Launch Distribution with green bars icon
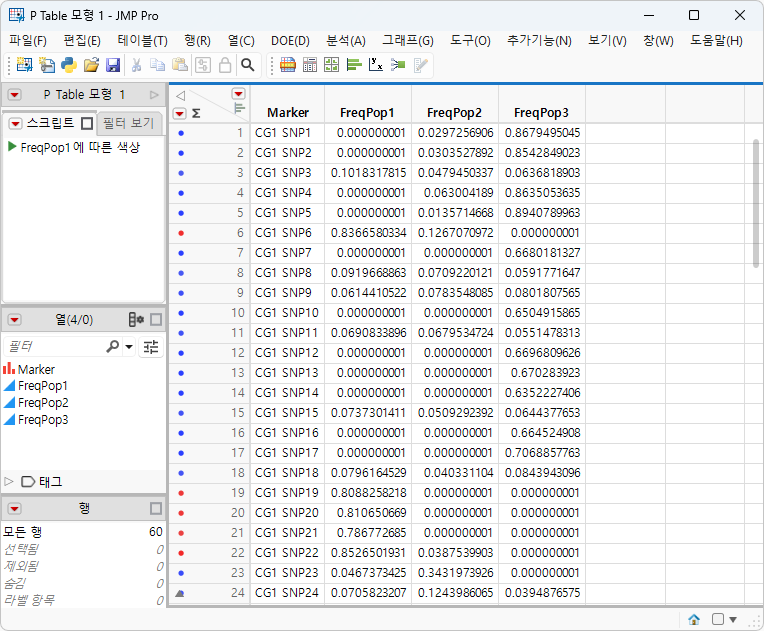Screen dimensions: 764x631 [x=354, y=65]
